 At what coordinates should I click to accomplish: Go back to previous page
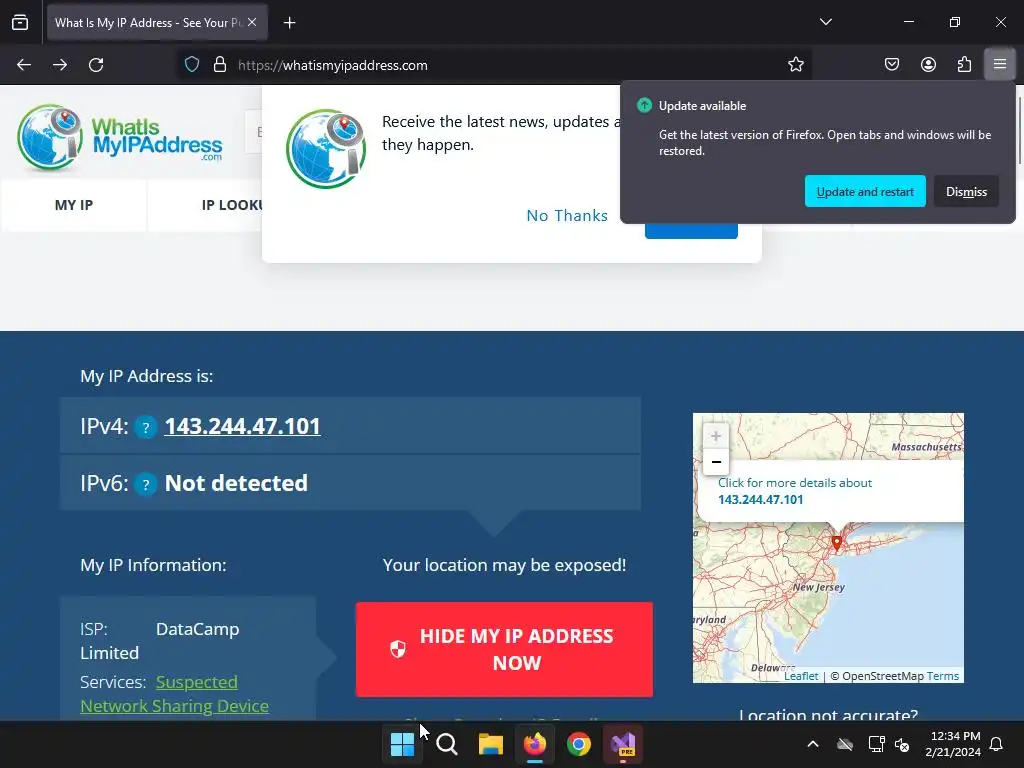click(24, 65)
